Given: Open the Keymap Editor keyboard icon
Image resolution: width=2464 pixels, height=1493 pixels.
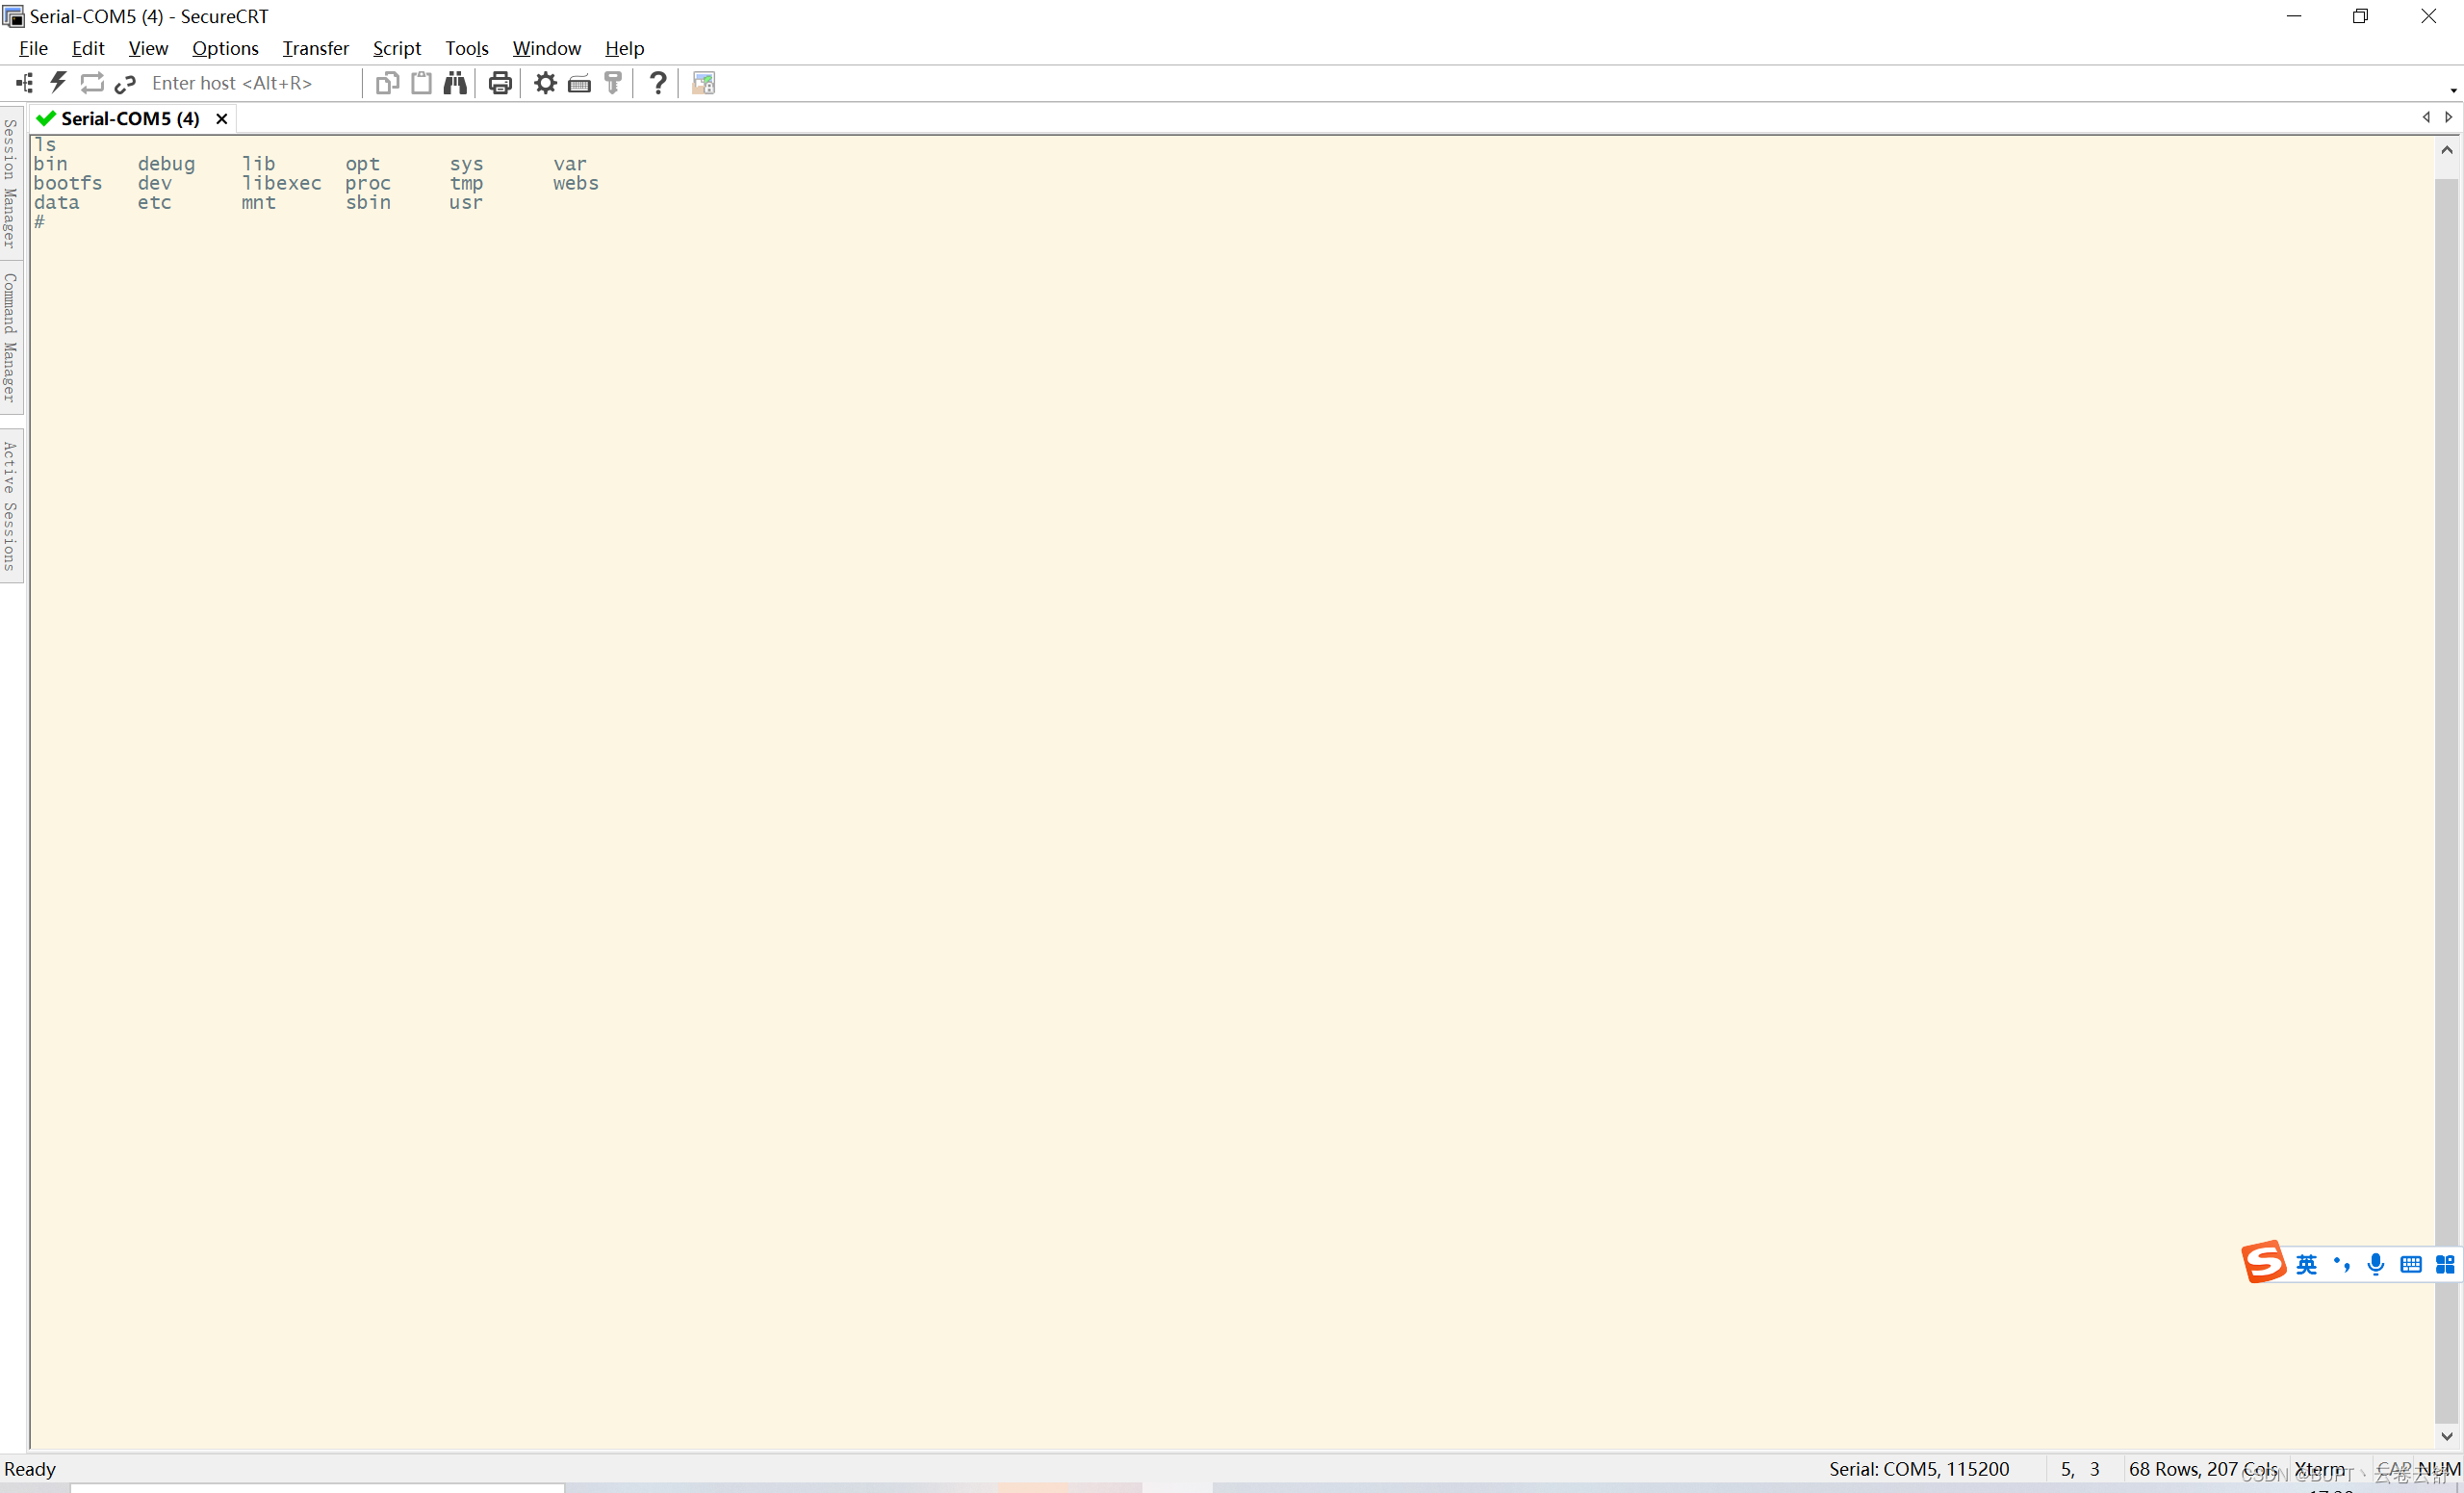Looking at the screenshot, I should pos(579,83).
